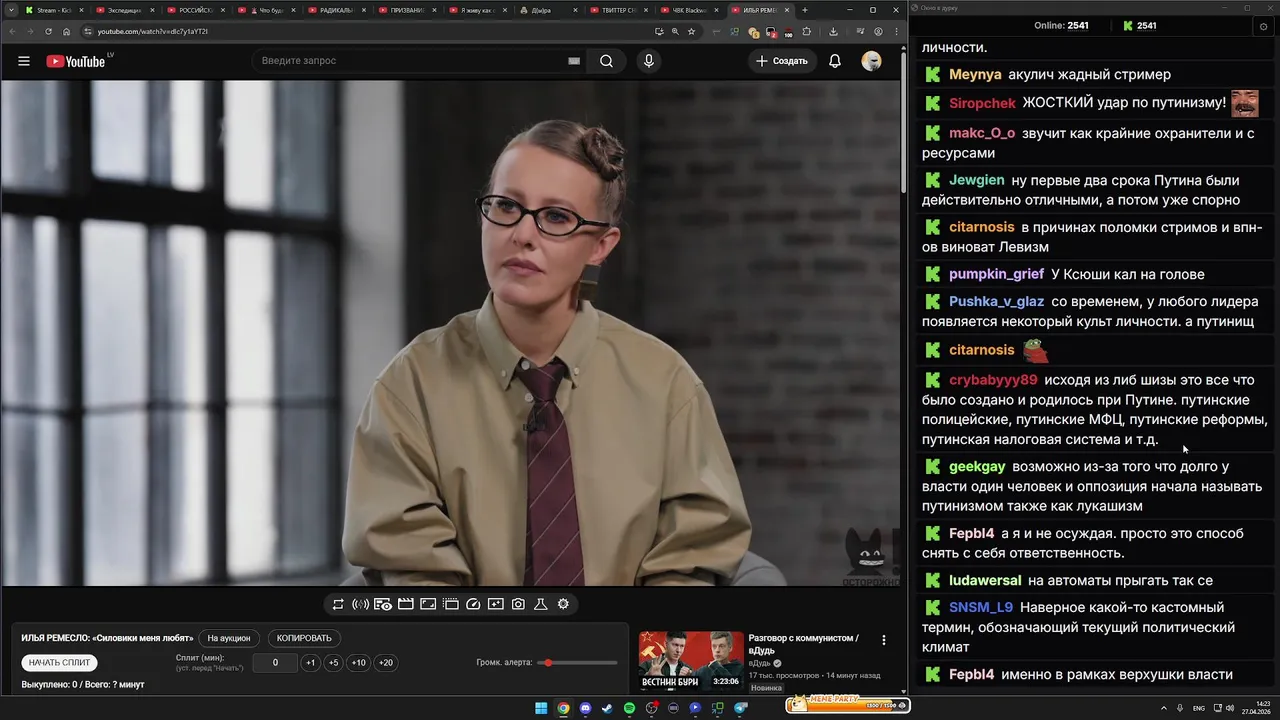This screenshot has height=720, width=1280.
Task: Go to YouTube home via logo
Action: click(76, 61)
